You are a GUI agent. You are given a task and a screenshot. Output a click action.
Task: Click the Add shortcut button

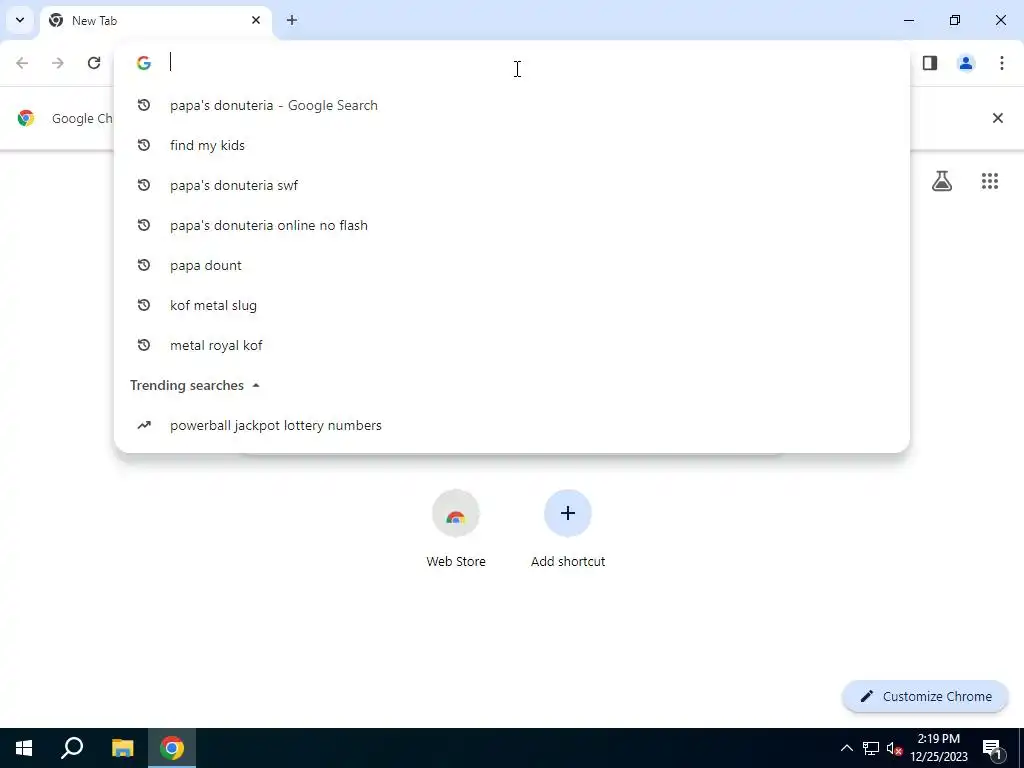568,528
